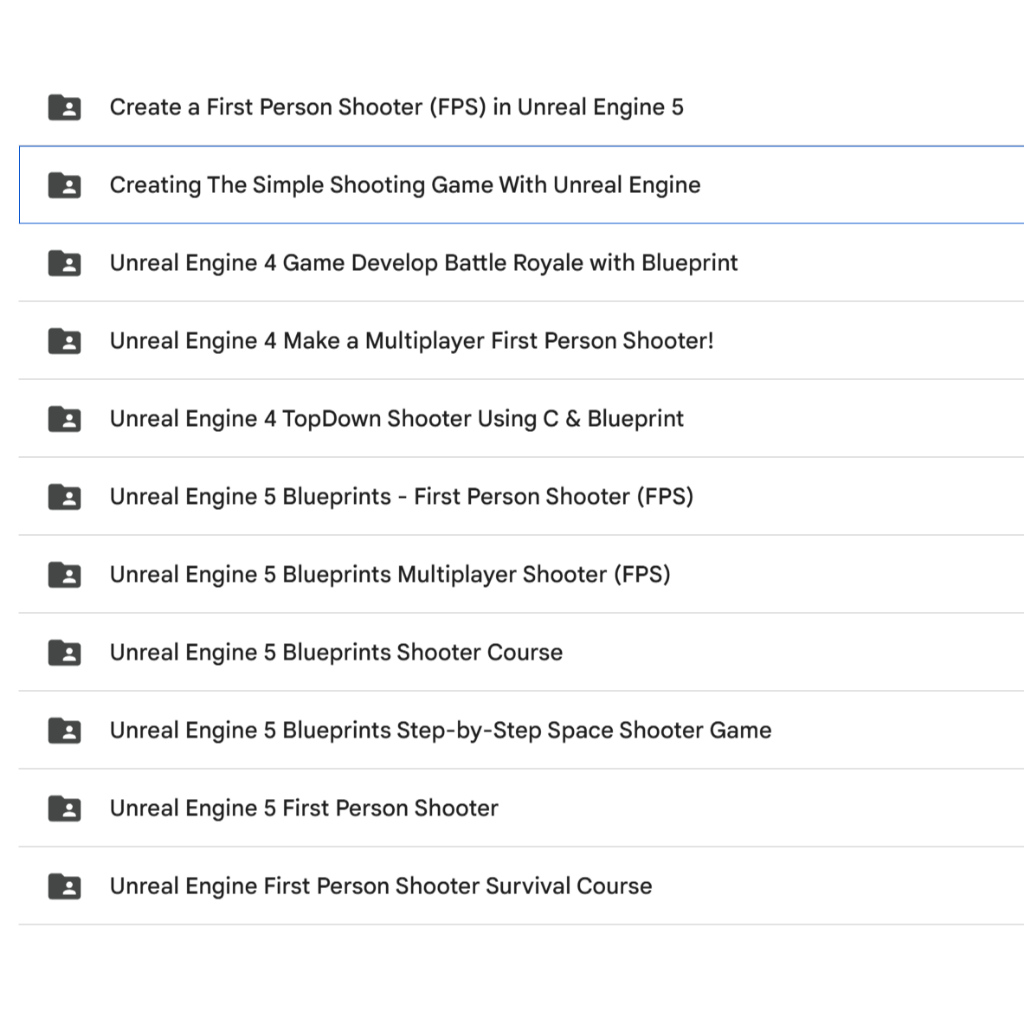Screen dimensions: 1024x1024
Task: Click folder icon for Creating The Simple Shooting Game
Action: tap(65, 185)
